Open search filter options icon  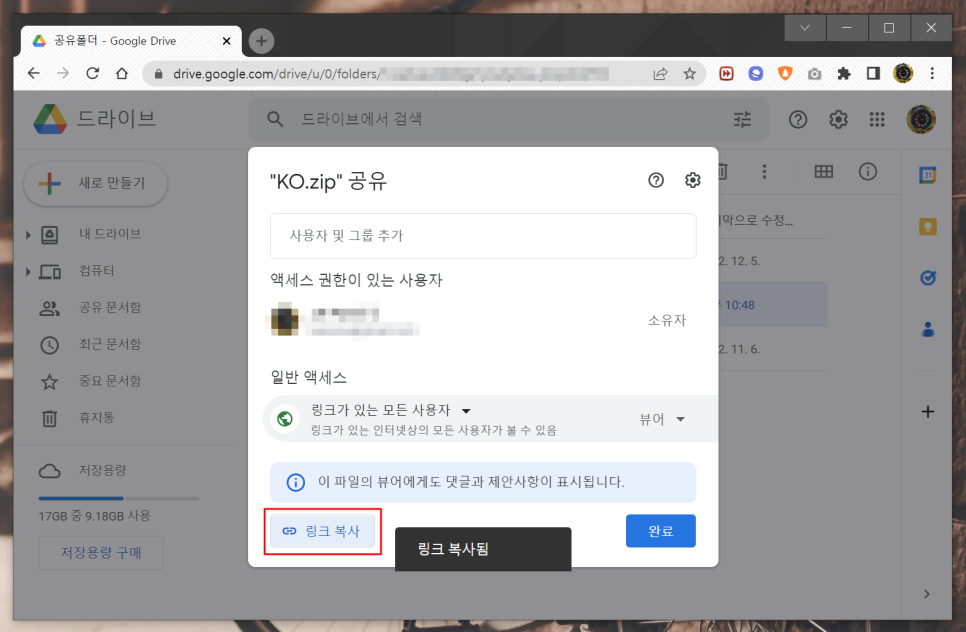(742, 119)
